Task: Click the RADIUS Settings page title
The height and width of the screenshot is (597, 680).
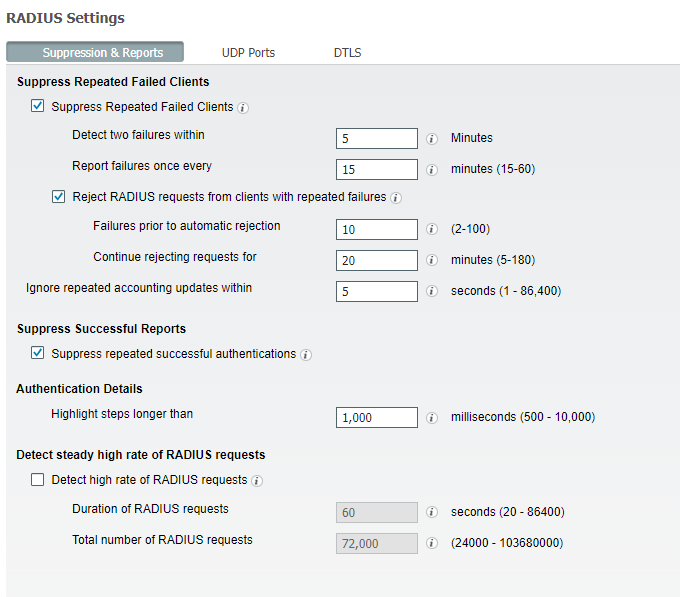Action: coord(65,18)
